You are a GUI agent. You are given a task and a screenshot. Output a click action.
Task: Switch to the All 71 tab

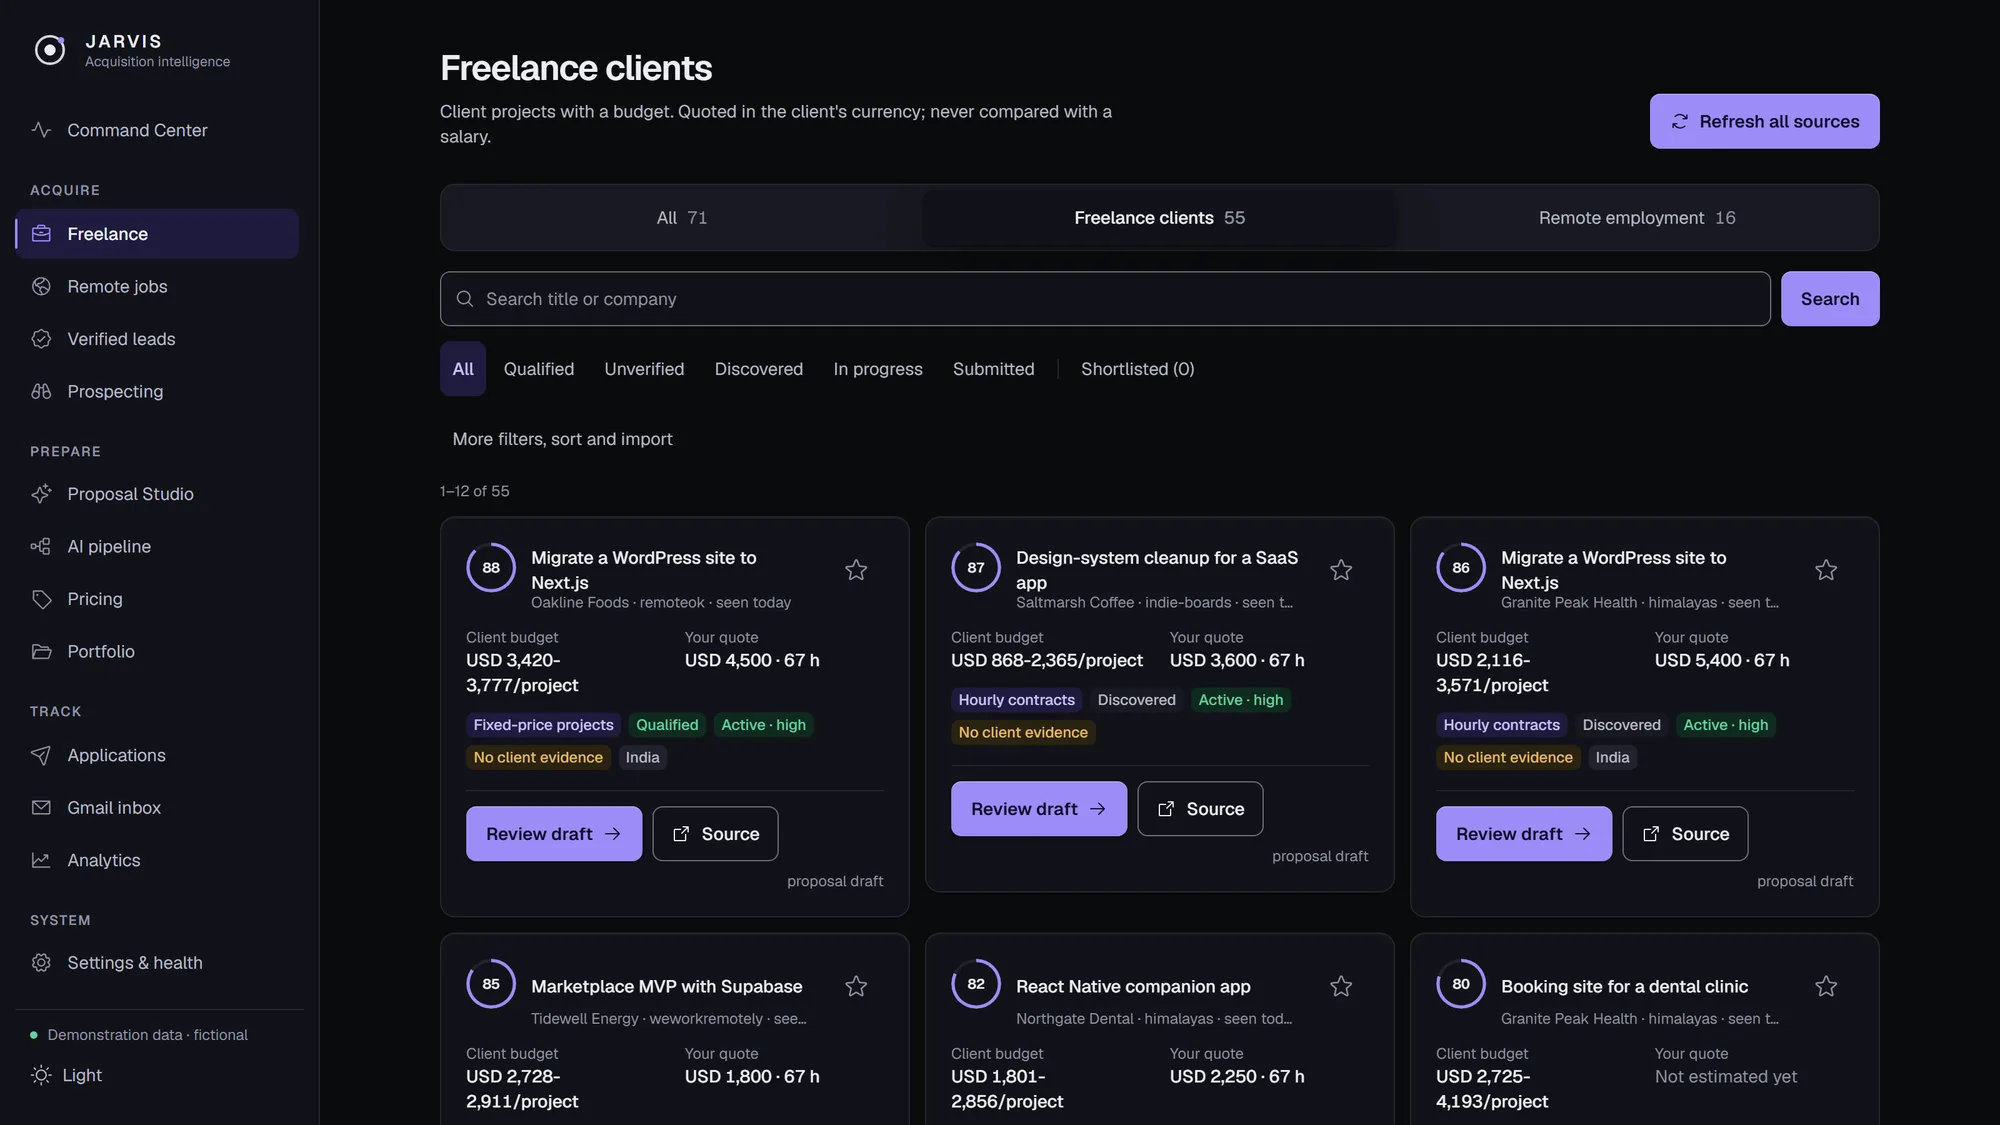click(682, 218)
